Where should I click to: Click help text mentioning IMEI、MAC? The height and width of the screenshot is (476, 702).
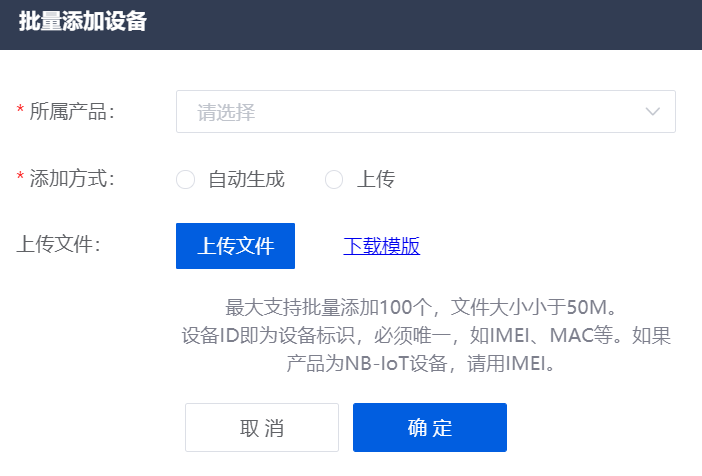(x=425, y=335)
